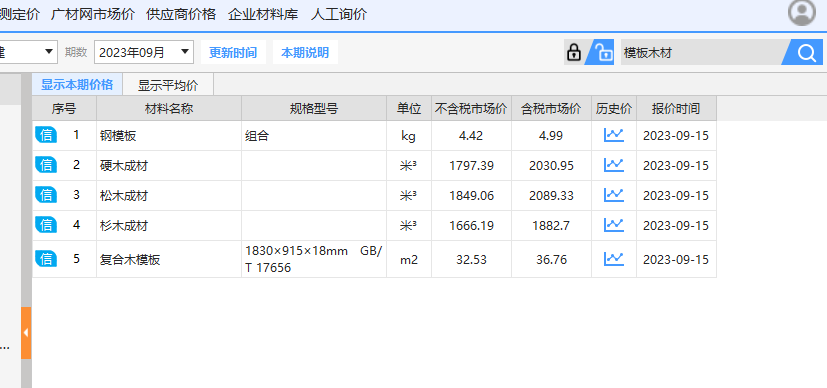Switch to 人工询价 tab
The width and height of the screenshot is (827, 388).
339,14
